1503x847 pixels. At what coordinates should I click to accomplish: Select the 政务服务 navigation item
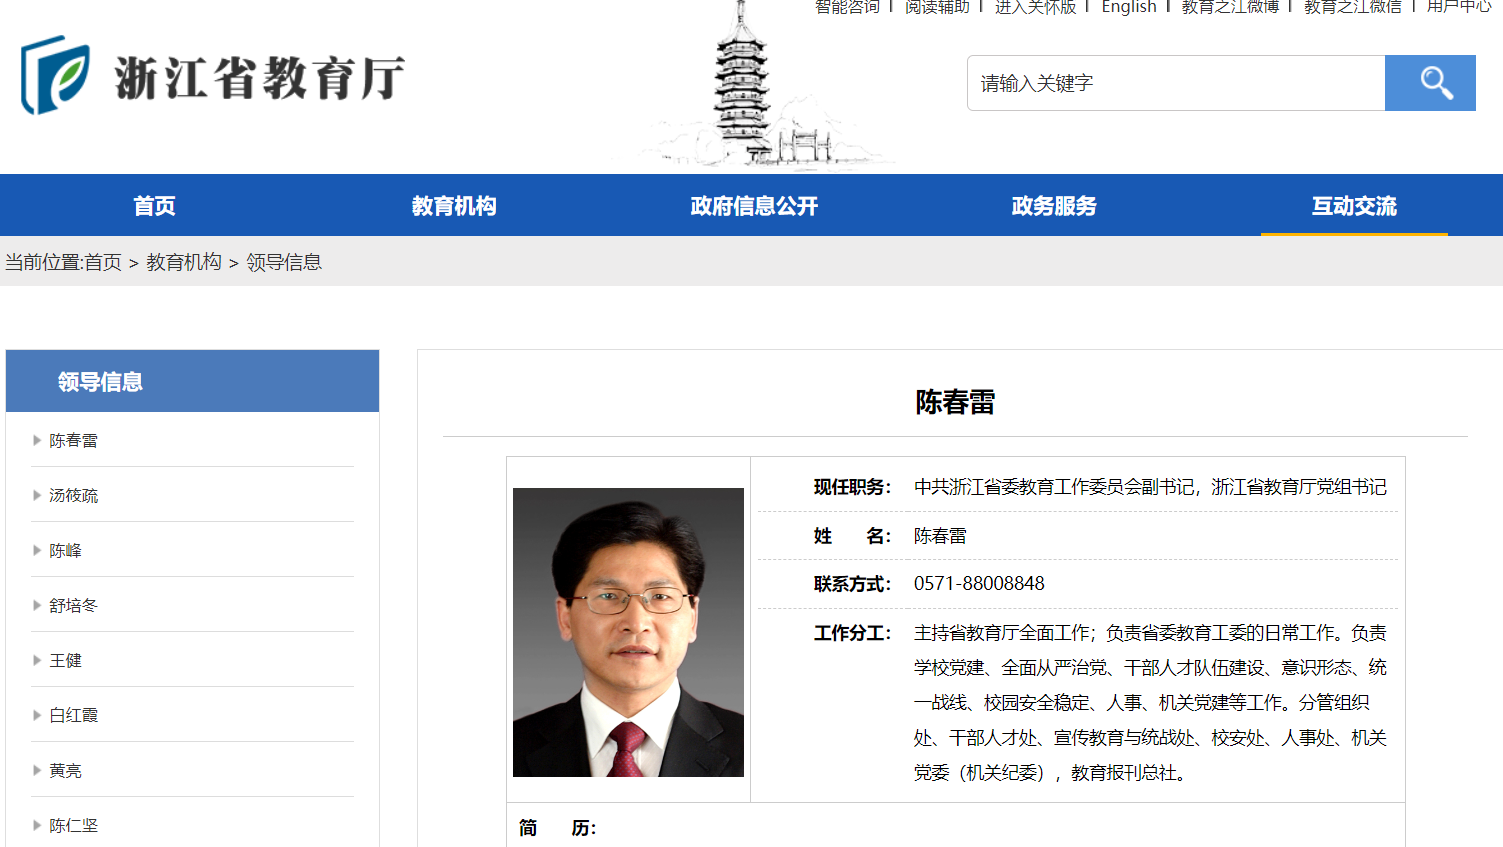pyautogui.click(x=1054, y=206)
